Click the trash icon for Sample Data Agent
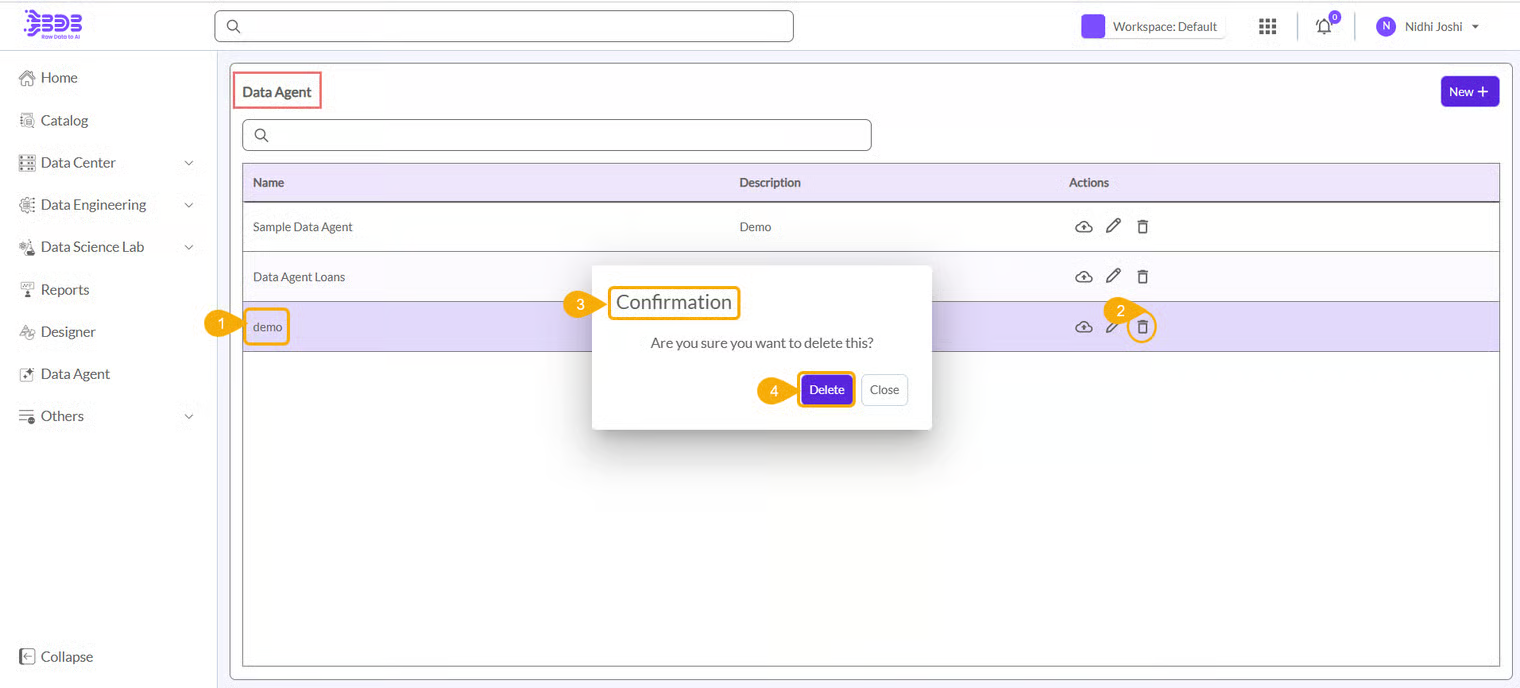The width and height of the screenshot is (1520, 688). click(x=1142, y=227)
